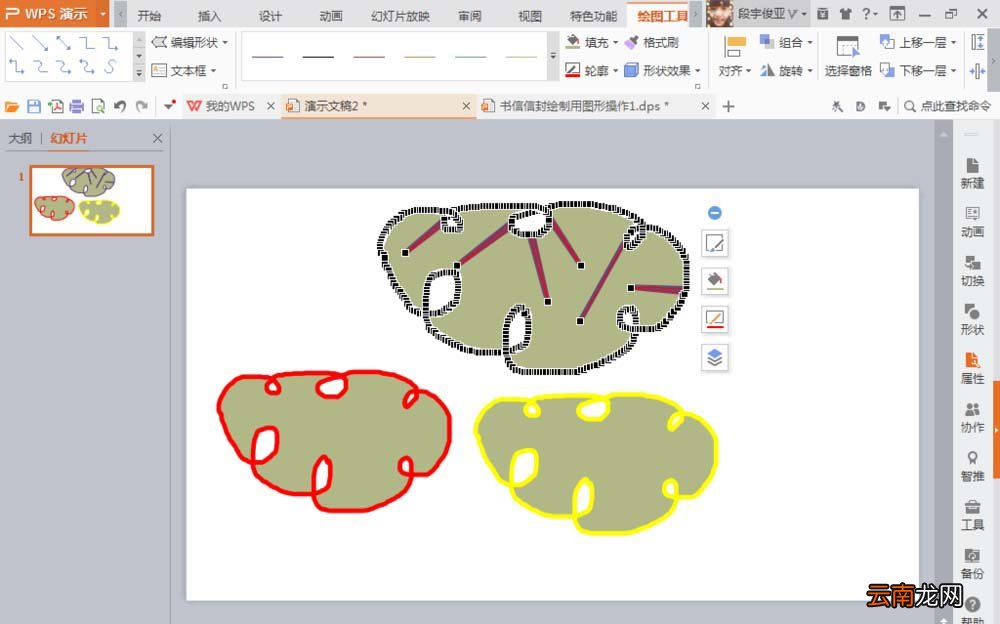Show the 大纲 outline panel tab
Screen dimensions: 1000x624
(x=20, y=138)
